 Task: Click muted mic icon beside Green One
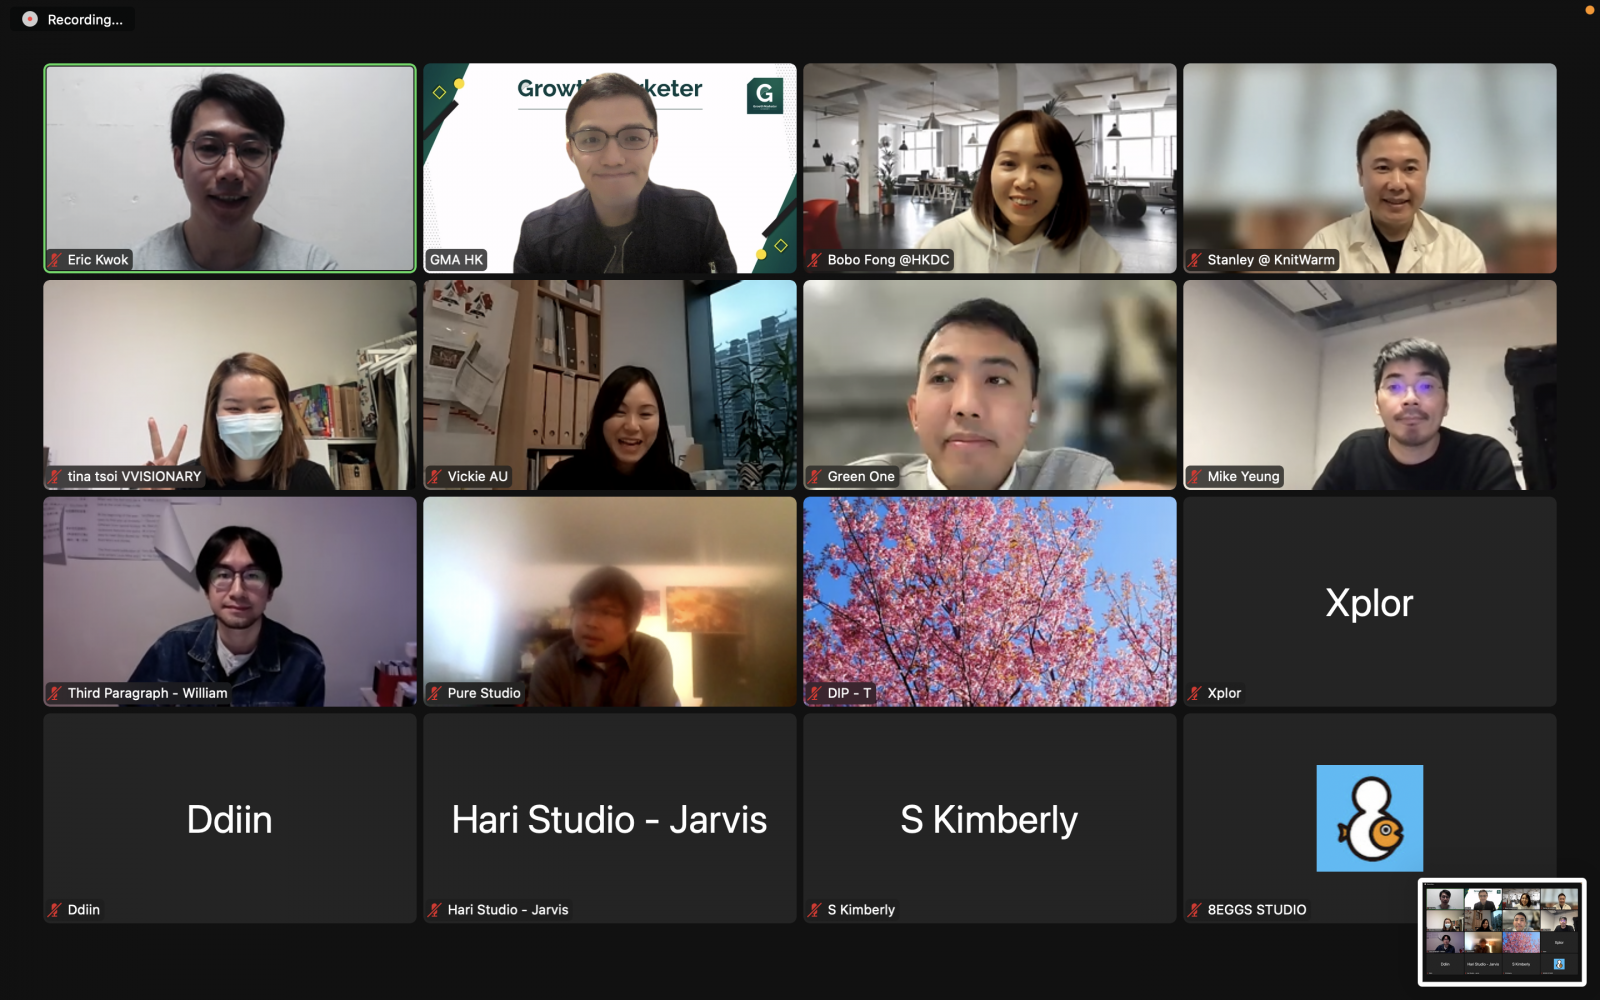816,477
